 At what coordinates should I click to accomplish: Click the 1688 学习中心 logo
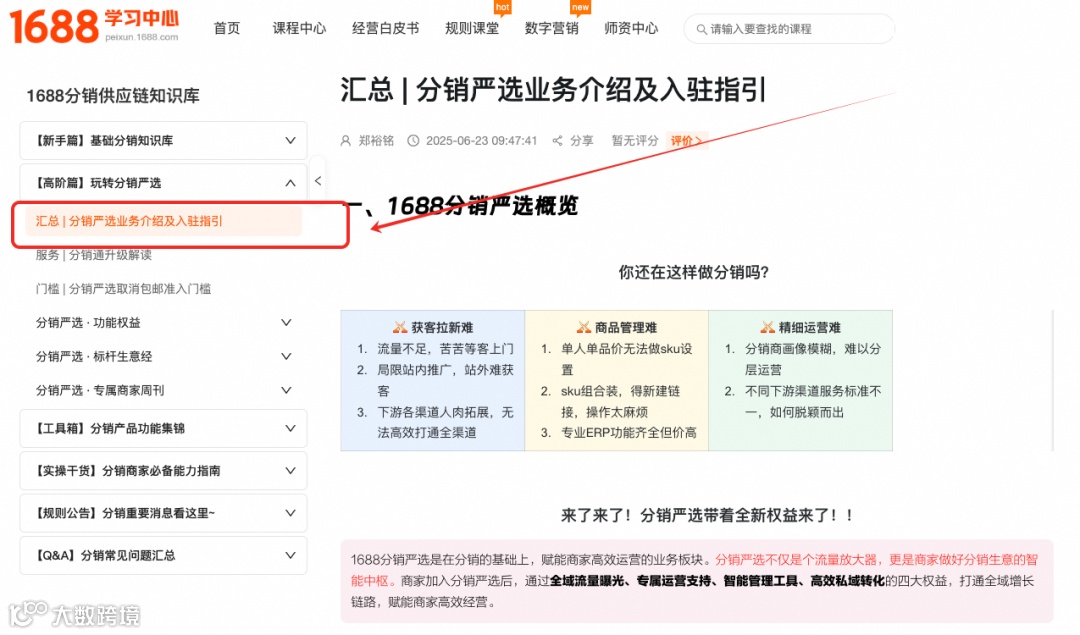click(x=94, y=26)
